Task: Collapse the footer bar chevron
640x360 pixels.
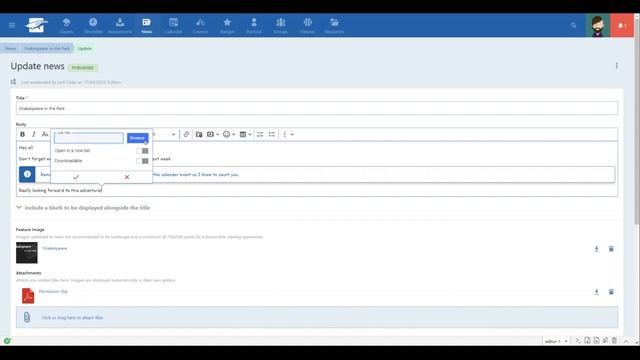Action: click(x=626, y=341)
